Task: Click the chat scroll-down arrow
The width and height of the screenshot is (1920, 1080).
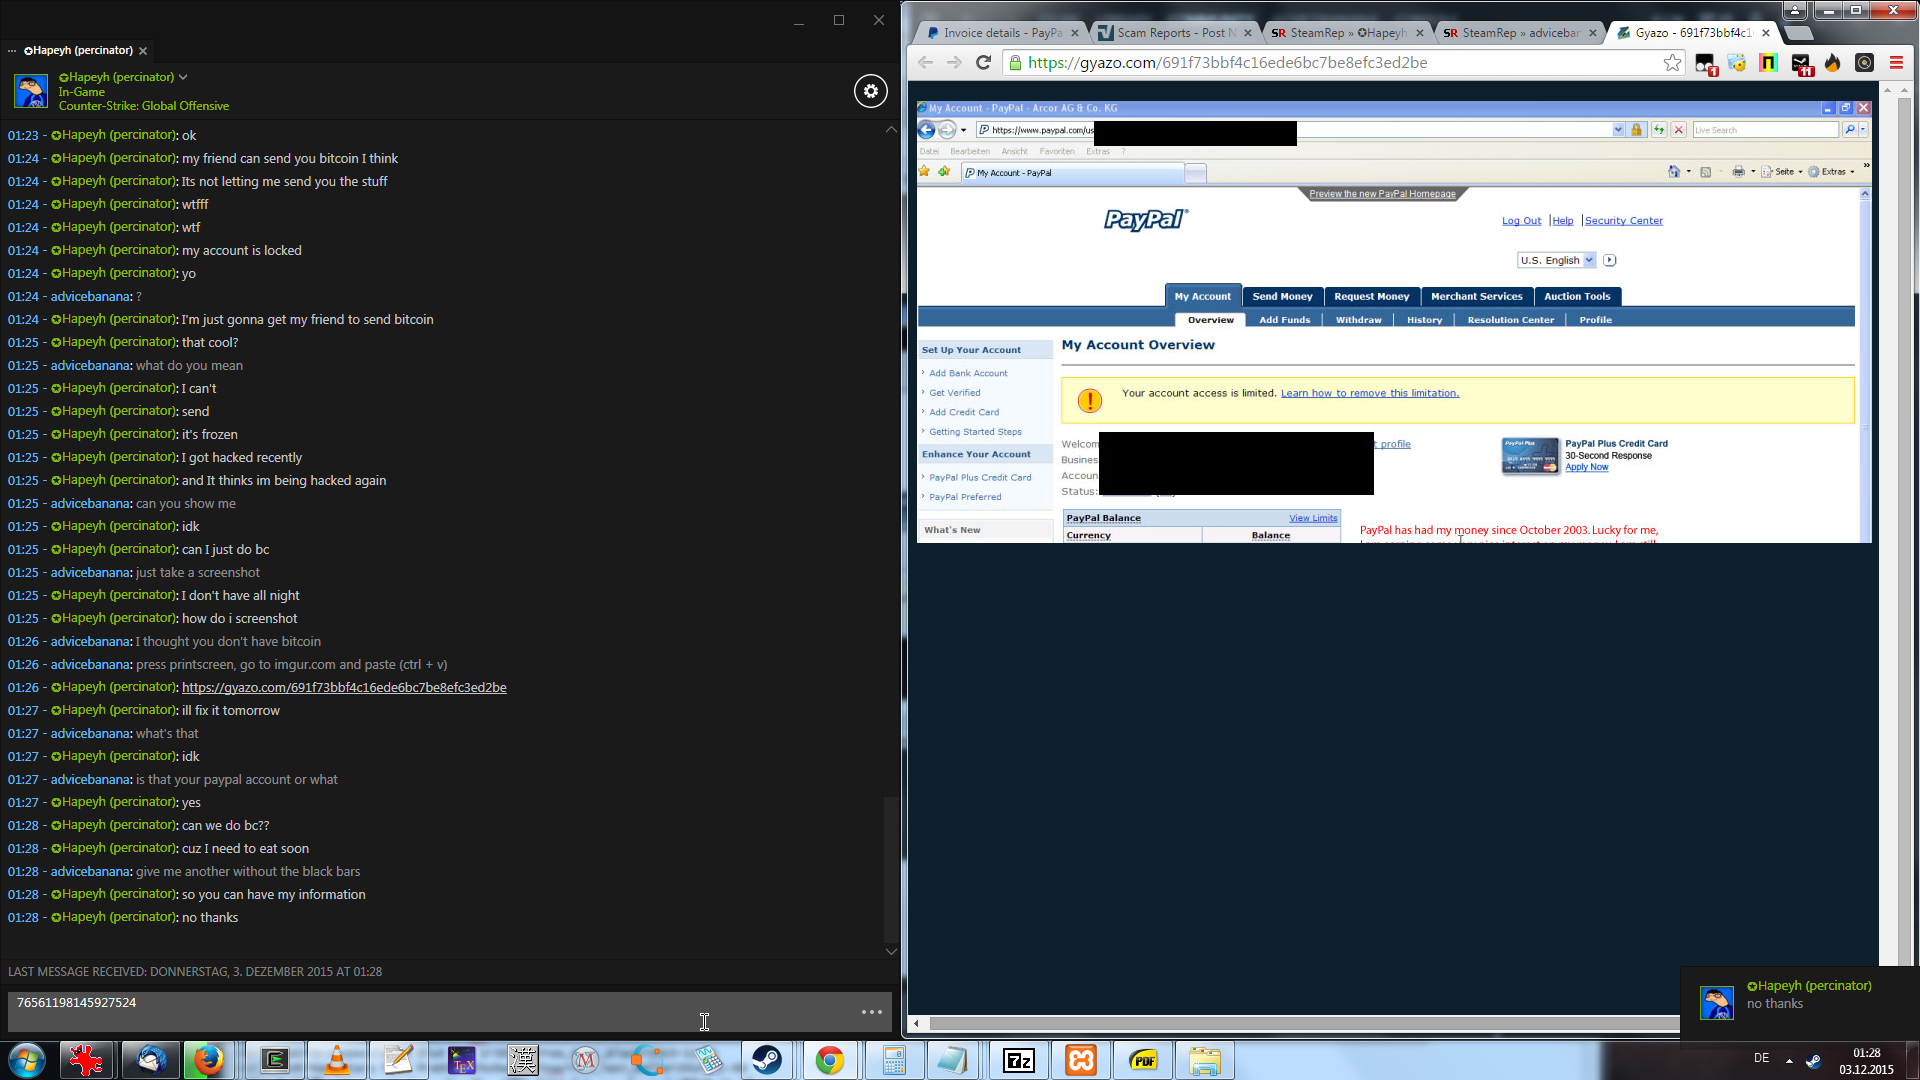Action: click(891, 951)
